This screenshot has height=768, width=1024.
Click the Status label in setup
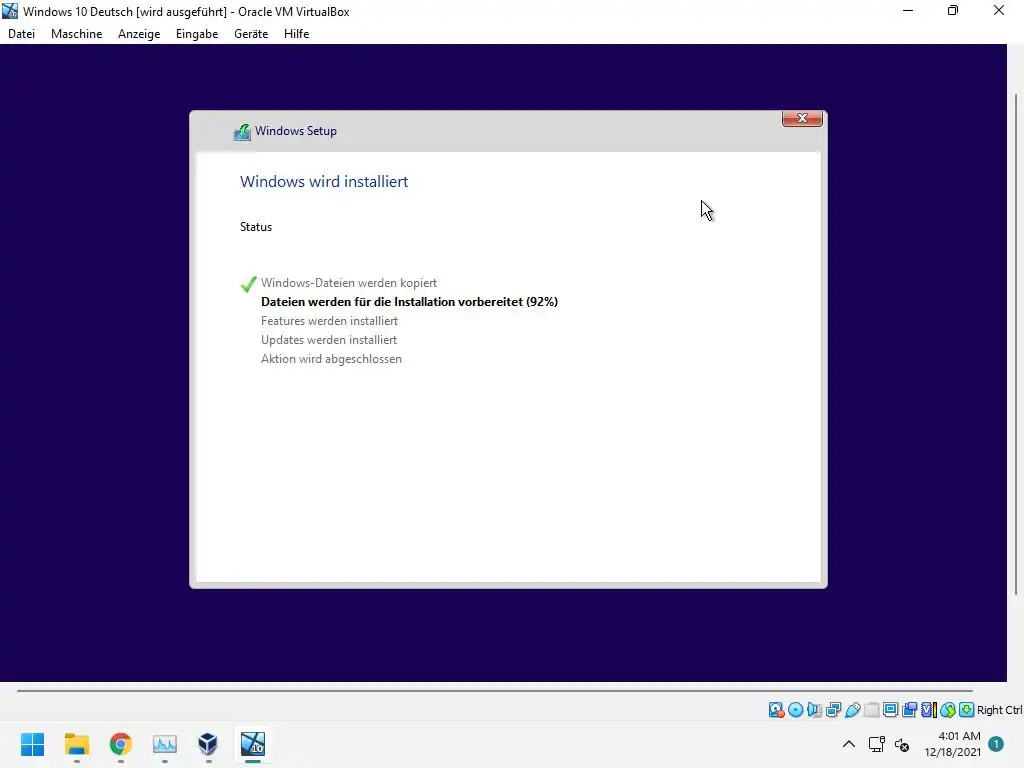pyautogui.click(x=256, y=227)
